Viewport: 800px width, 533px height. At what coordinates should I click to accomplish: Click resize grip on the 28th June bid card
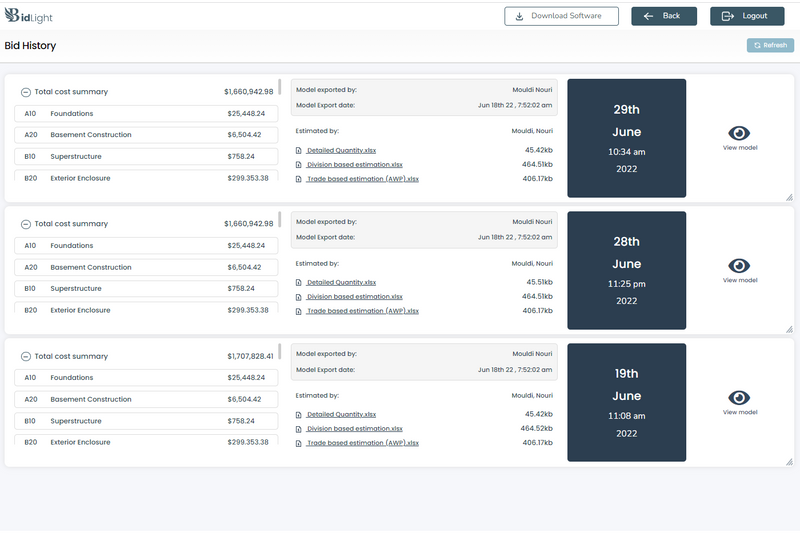click(x=789, y=329)
